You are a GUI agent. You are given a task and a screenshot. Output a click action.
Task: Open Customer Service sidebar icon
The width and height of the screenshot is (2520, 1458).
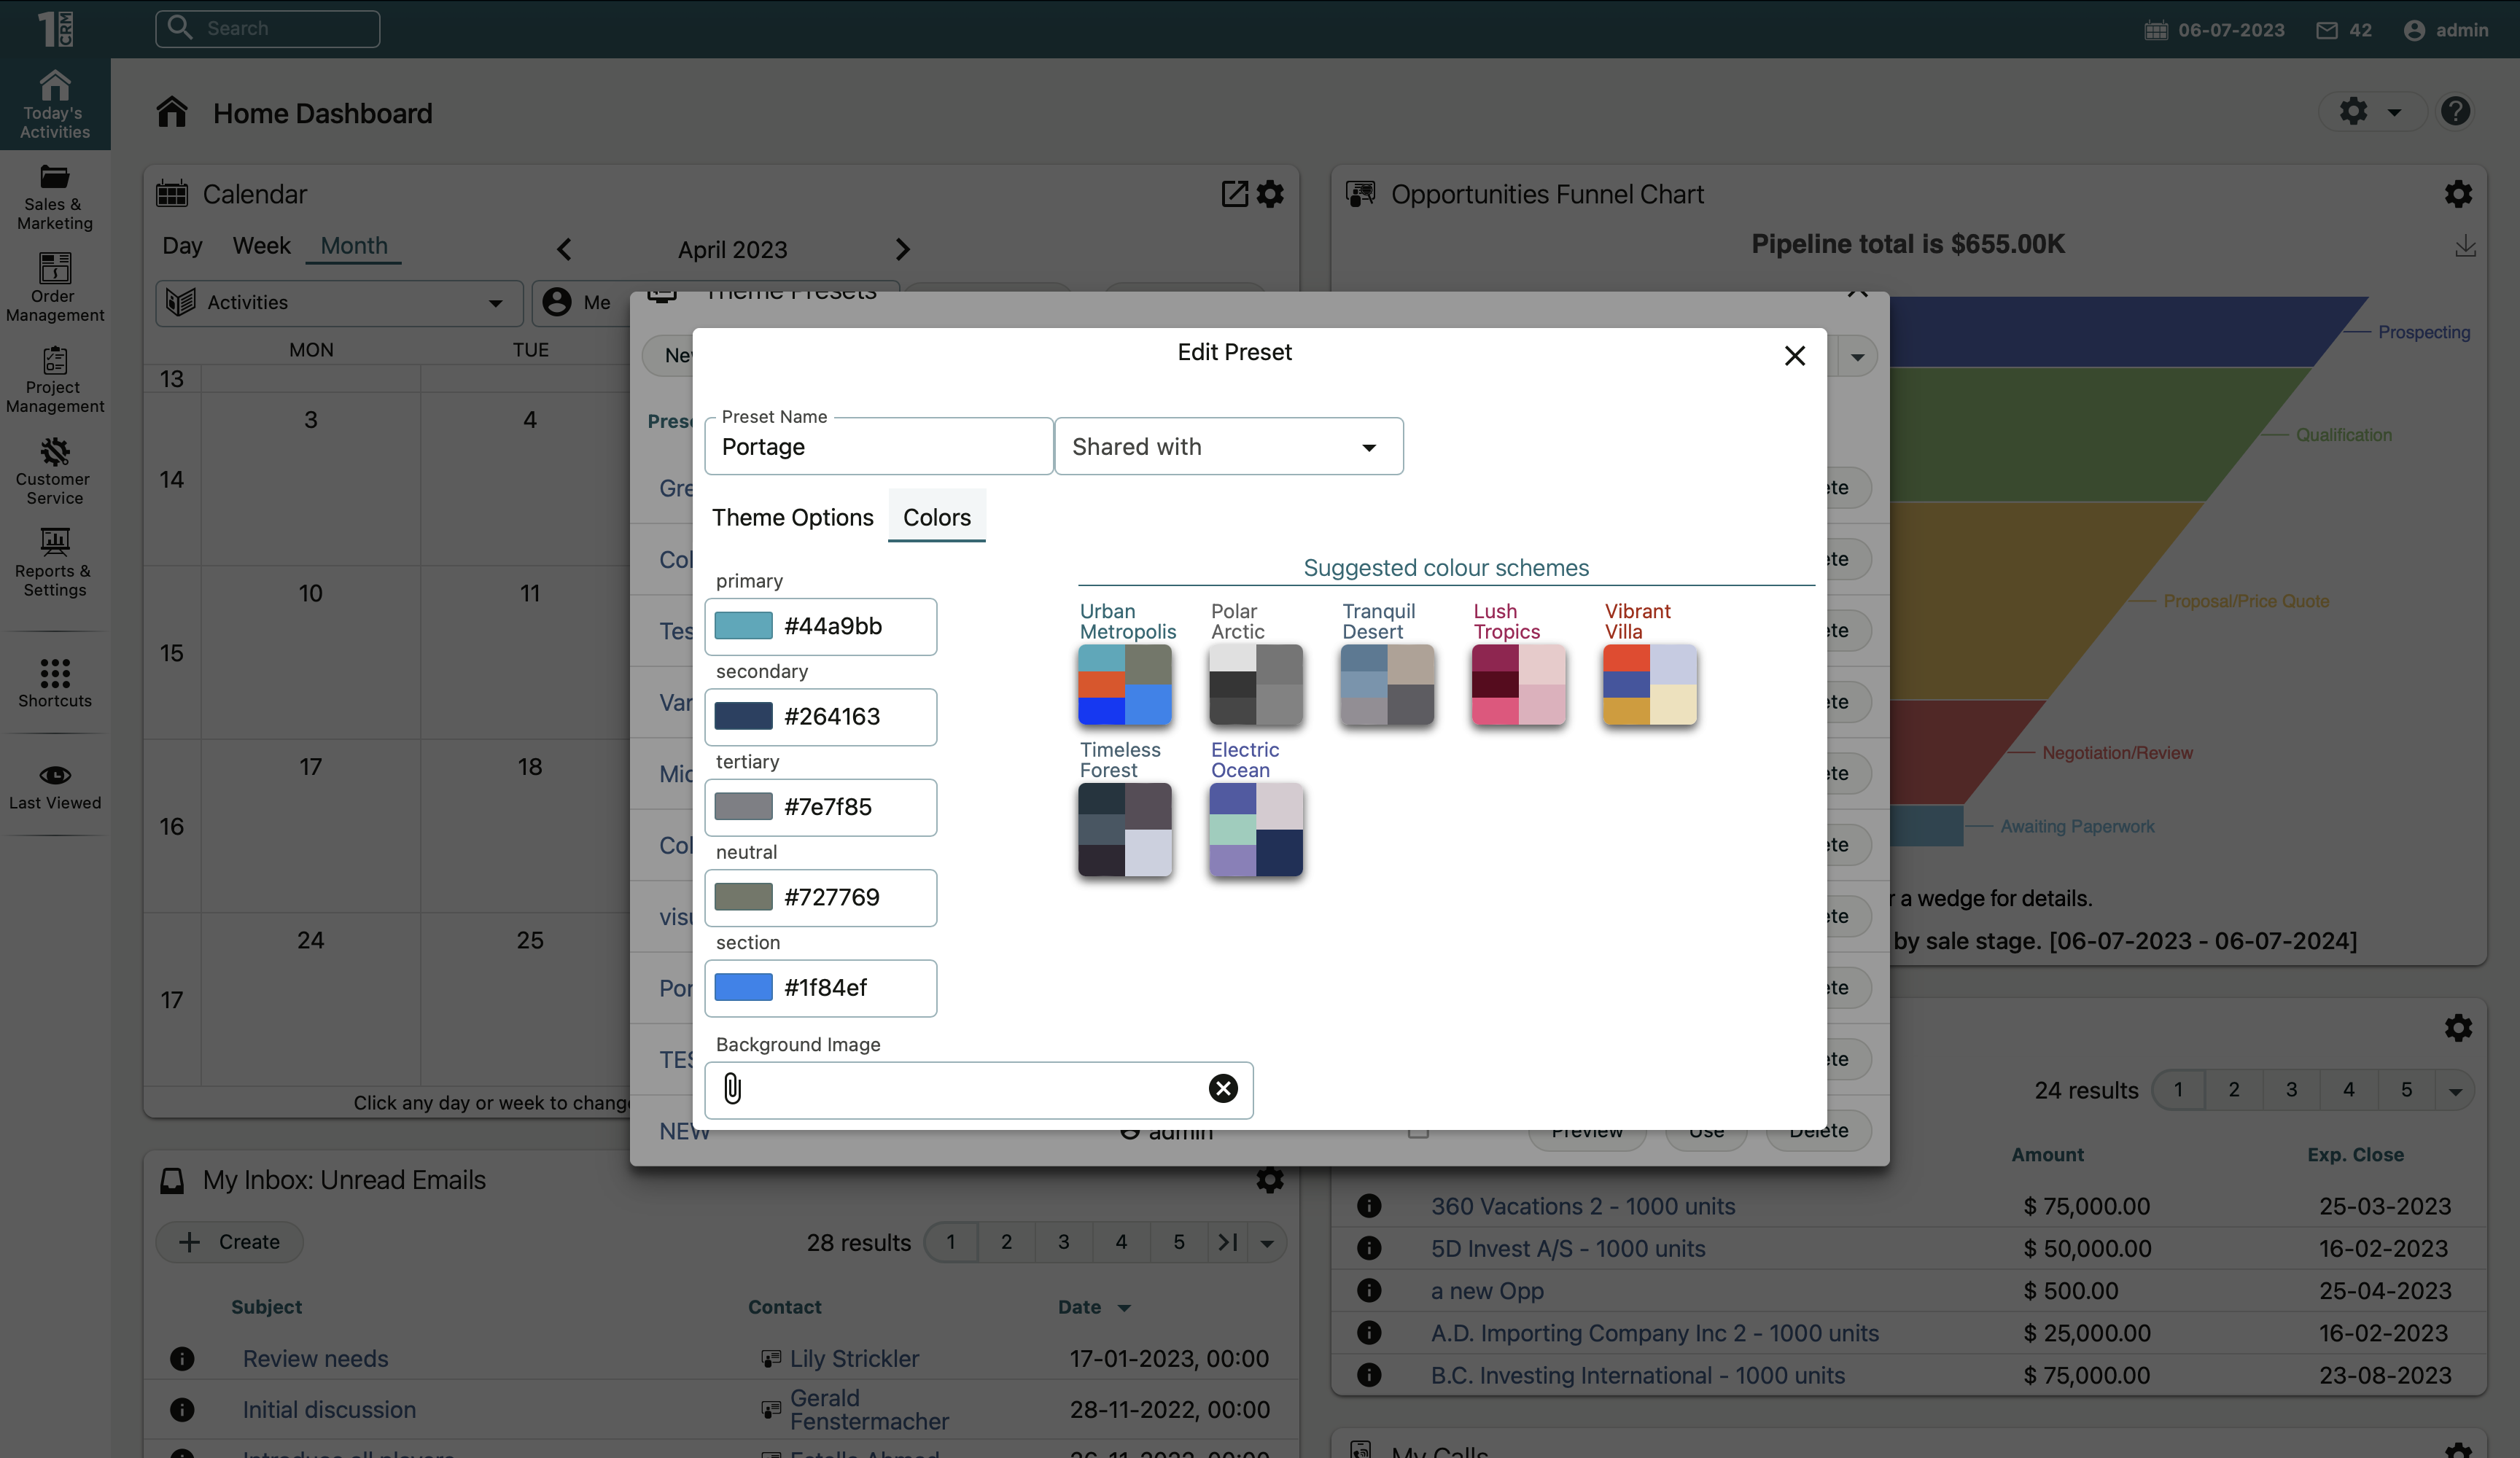55,470
